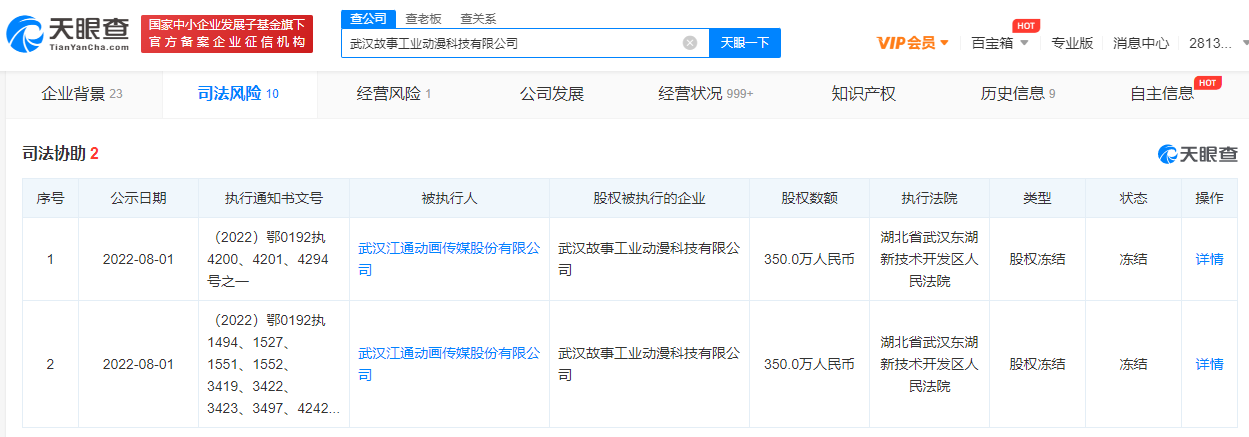Open the 专业版 link
The image size is (1249, 437).
tap(1072, 43)
